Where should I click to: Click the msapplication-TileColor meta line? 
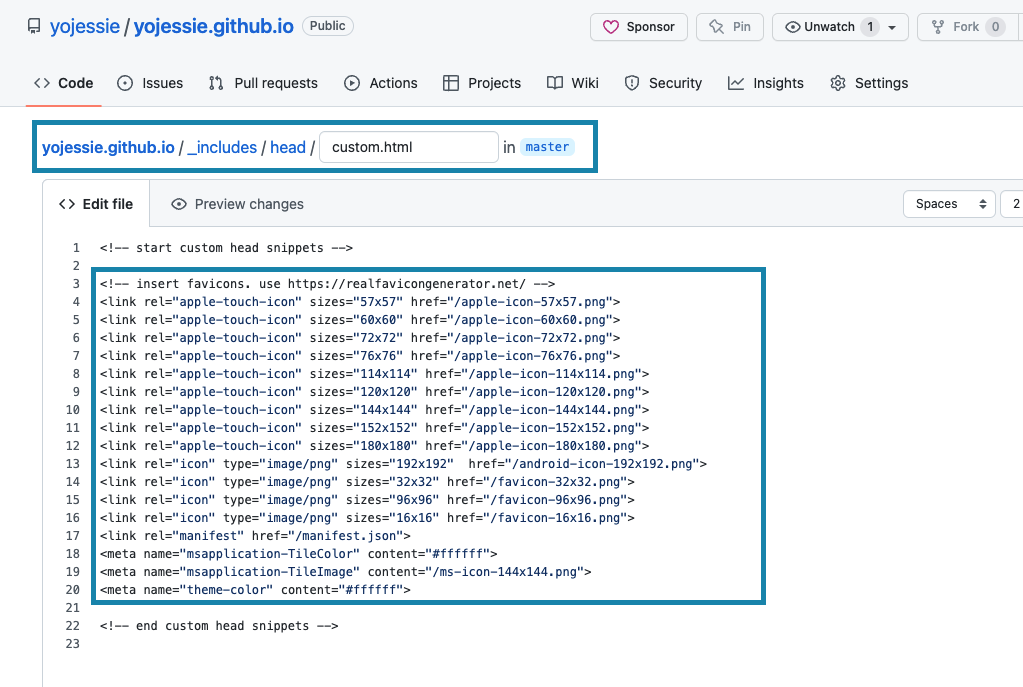(299, 554)
